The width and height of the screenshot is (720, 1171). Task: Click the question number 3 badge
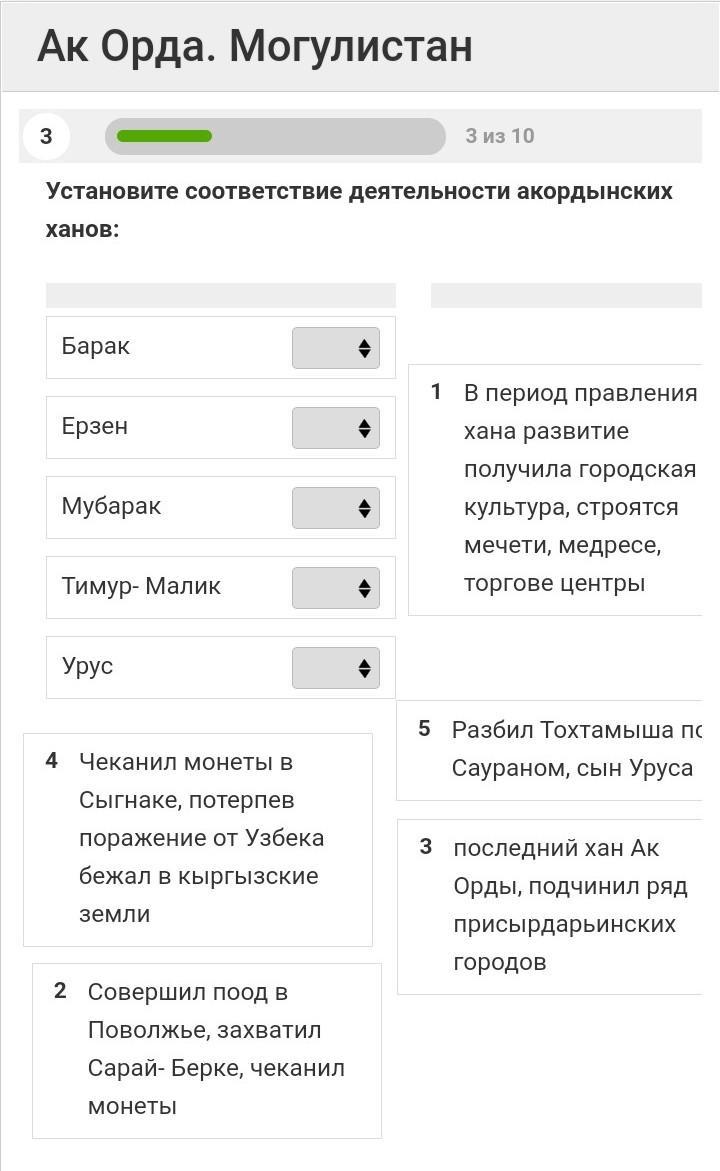pos(46,136)
